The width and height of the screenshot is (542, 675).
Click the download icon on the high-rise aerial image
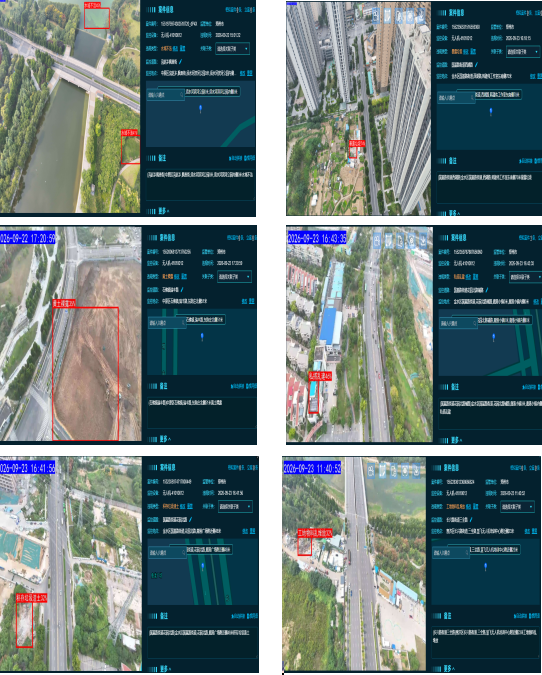(x=421, y=16)
